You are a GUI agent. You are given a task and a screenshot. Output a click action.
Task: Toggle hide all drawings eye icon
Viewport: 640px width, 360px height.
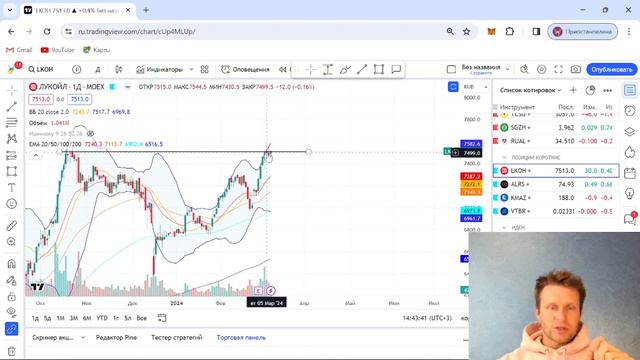pos(12,312)
